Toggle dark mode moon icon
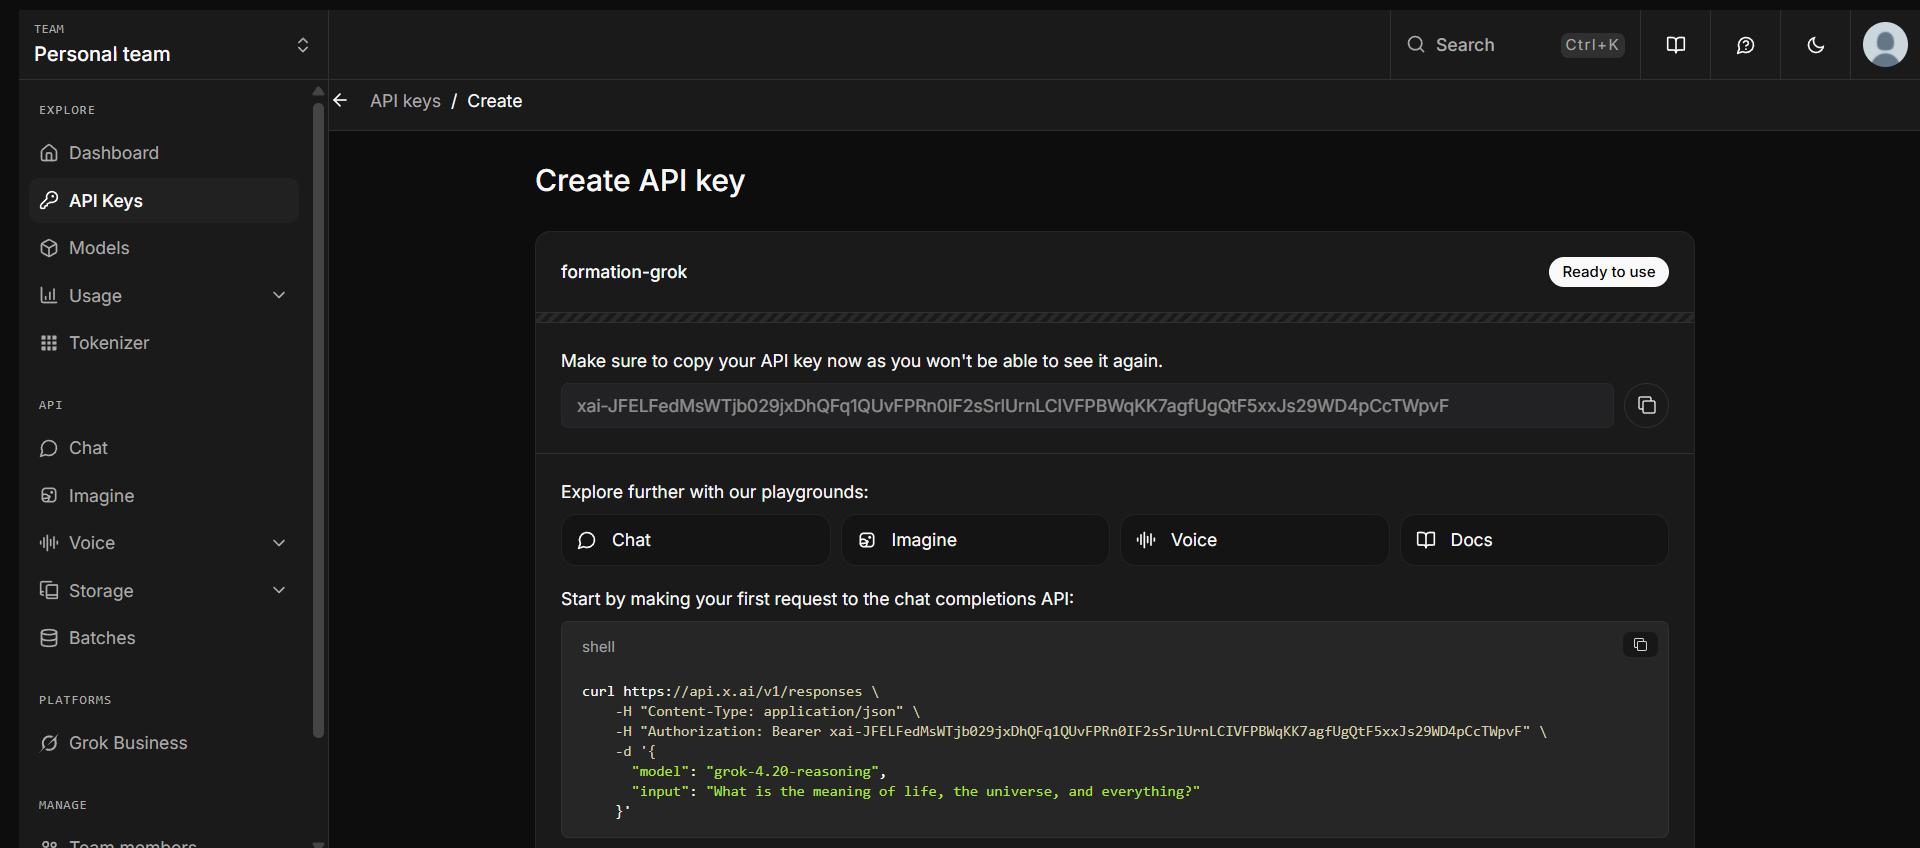Viewport: 1920px width, 848px height. [x=1815, y=45]
